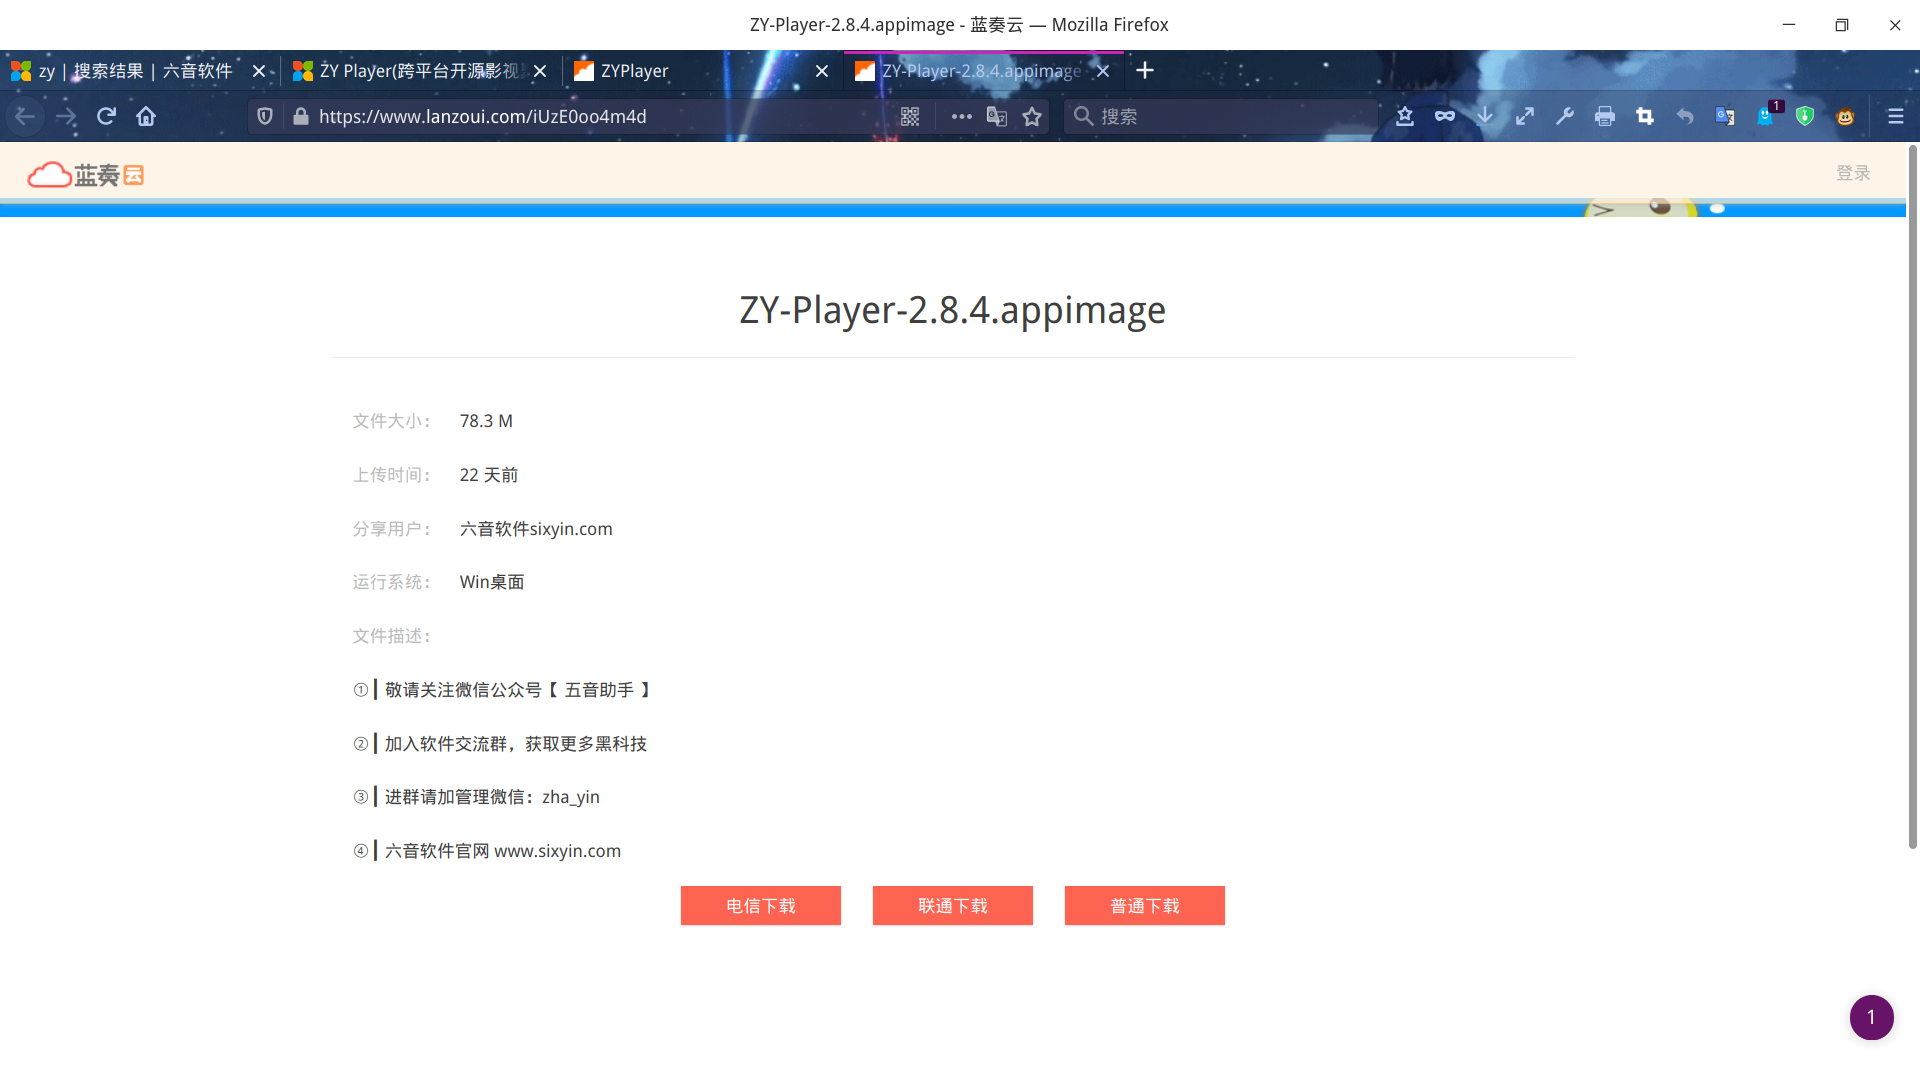The image size is (1920, 1080).
Task: Open tracking protection shield panel
Action: (x=265, y=117)
